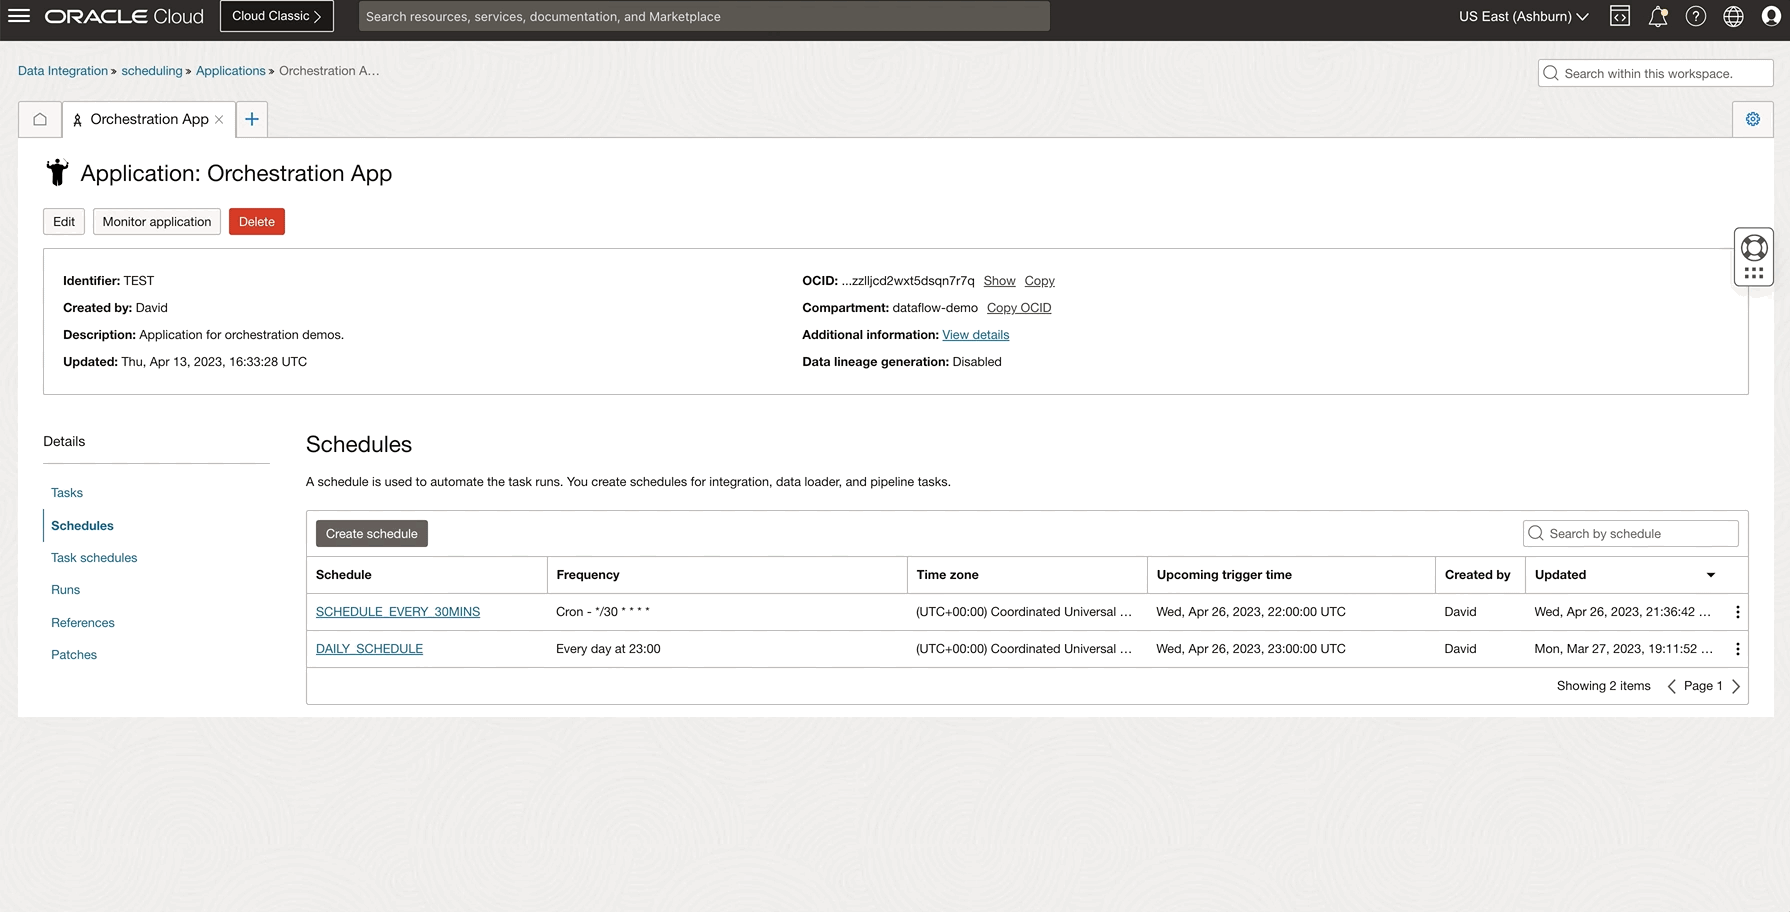Open the user profile avatar
This screenshot has height=912, width=1790.
tap(1771, 16)
